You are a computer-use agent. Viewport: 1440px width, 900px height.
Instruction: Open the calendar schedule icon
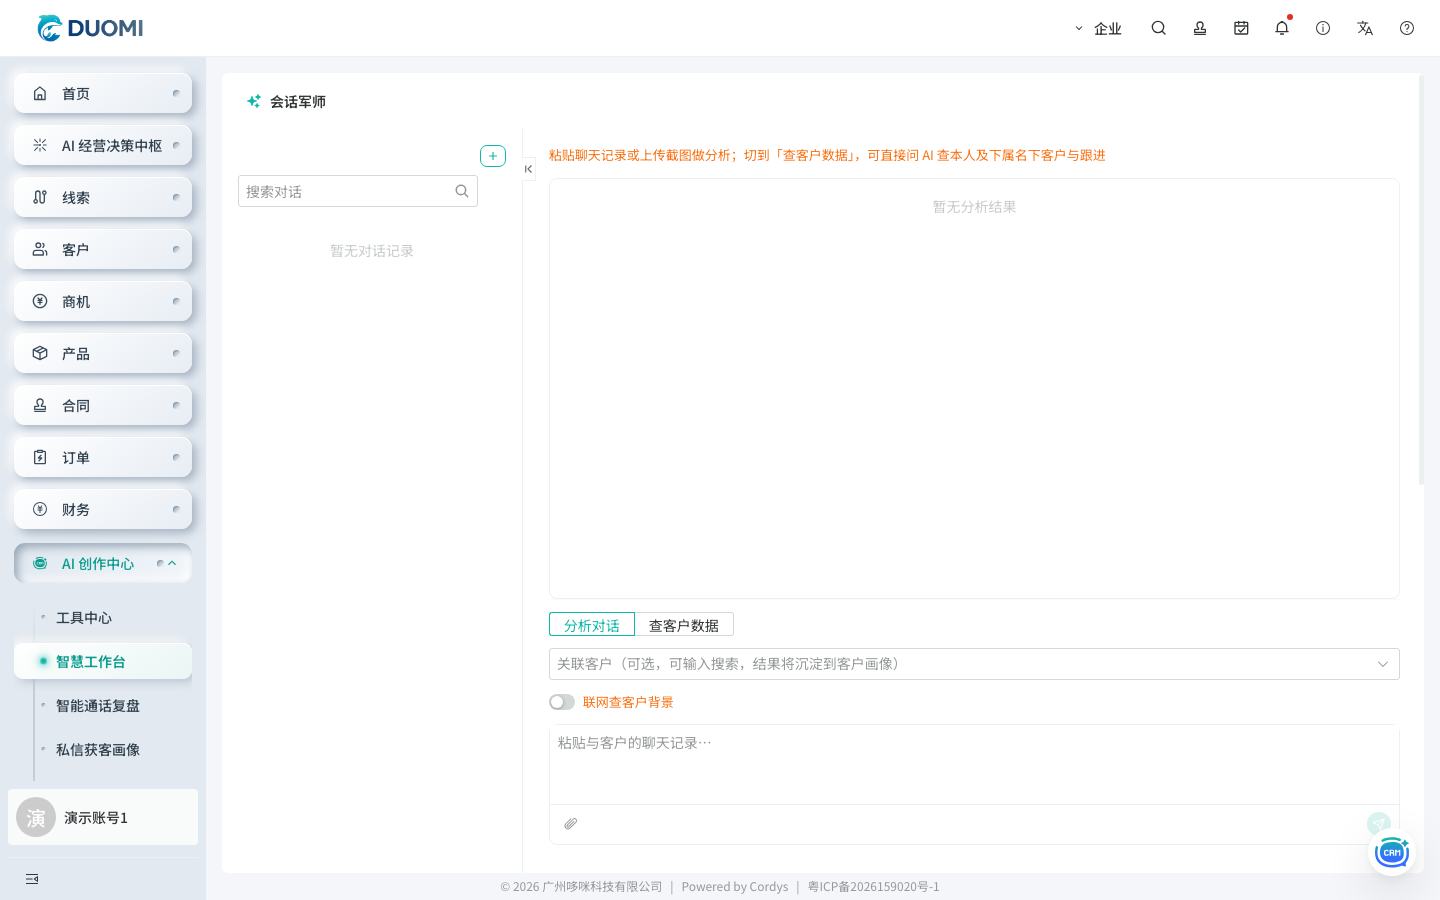1241,28
